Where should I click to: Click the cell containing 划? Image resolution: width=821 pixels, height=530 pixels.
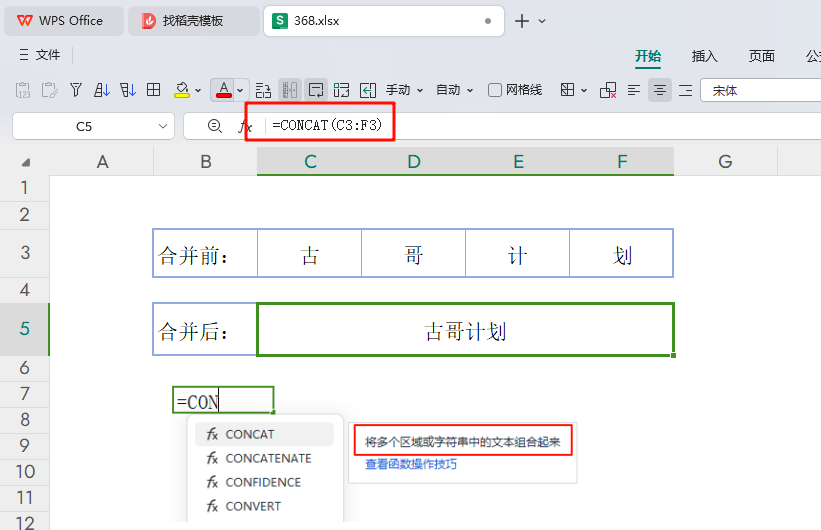[x=622, y=253]
